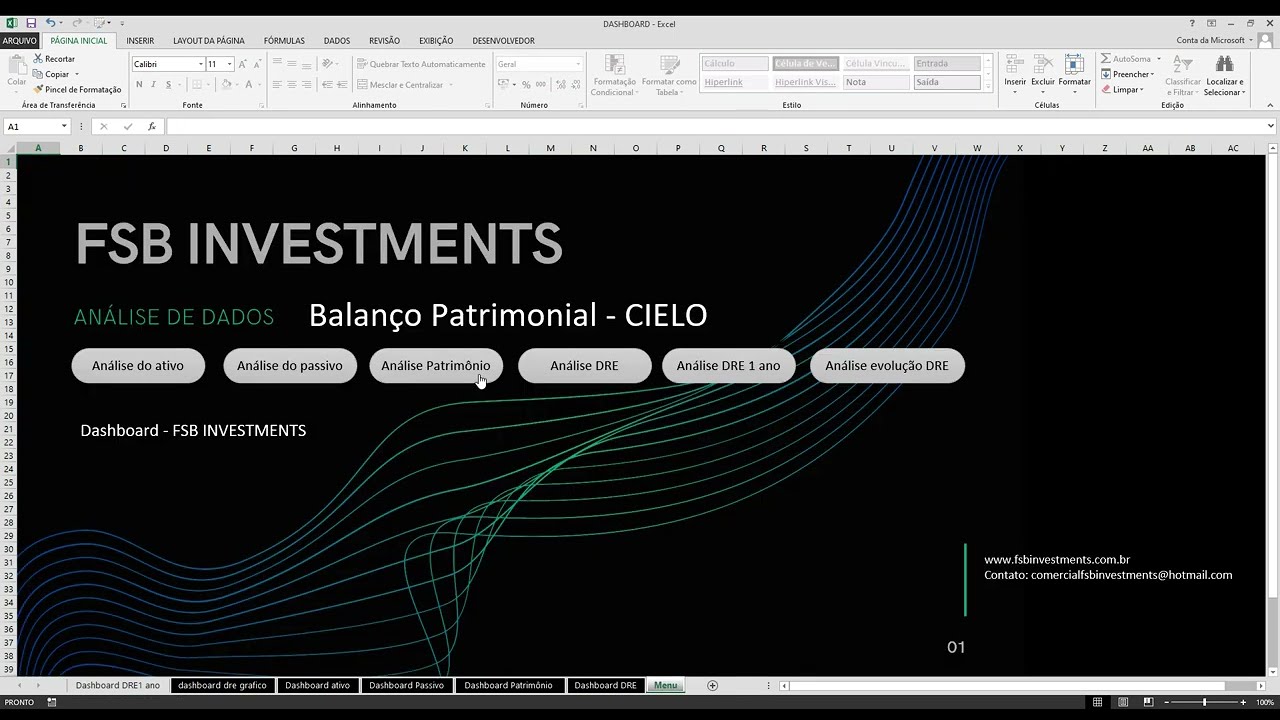Click the Excel Help question mark icon

(1192, 23)
